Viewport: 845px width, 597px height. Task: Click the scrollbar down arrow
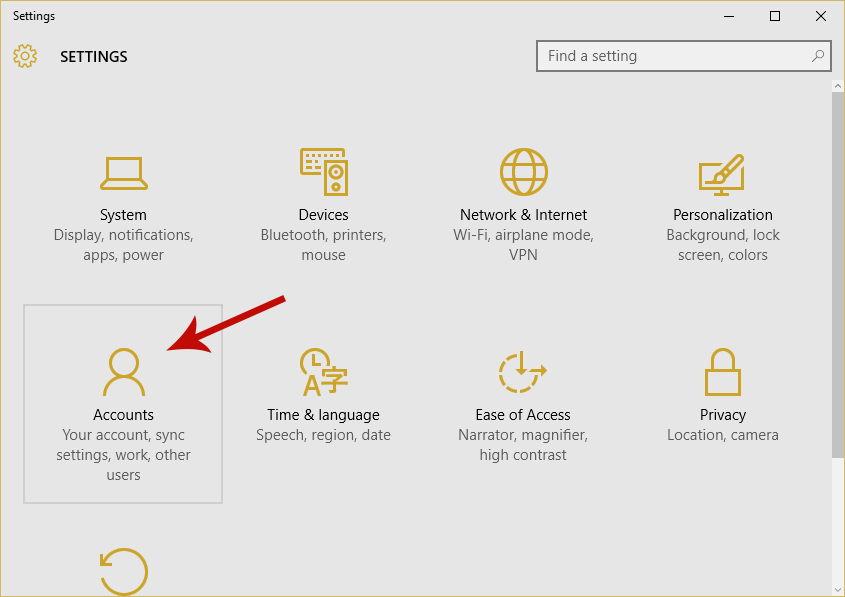838,589
